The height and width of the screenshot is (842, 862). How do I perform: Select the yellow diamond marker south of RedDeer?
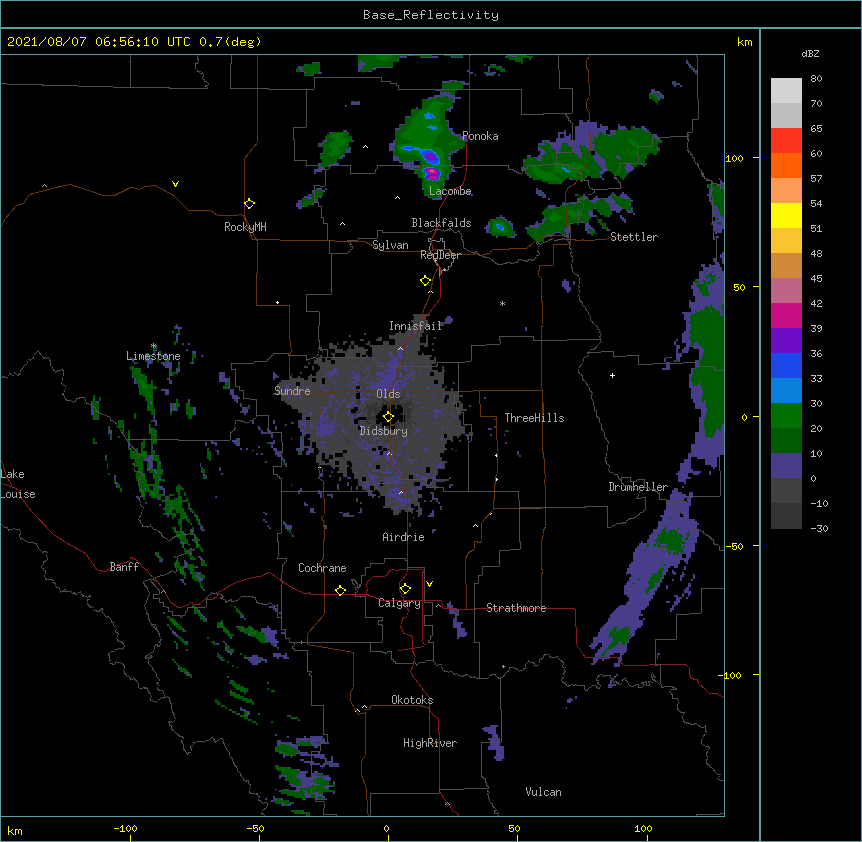coord(426,281)
